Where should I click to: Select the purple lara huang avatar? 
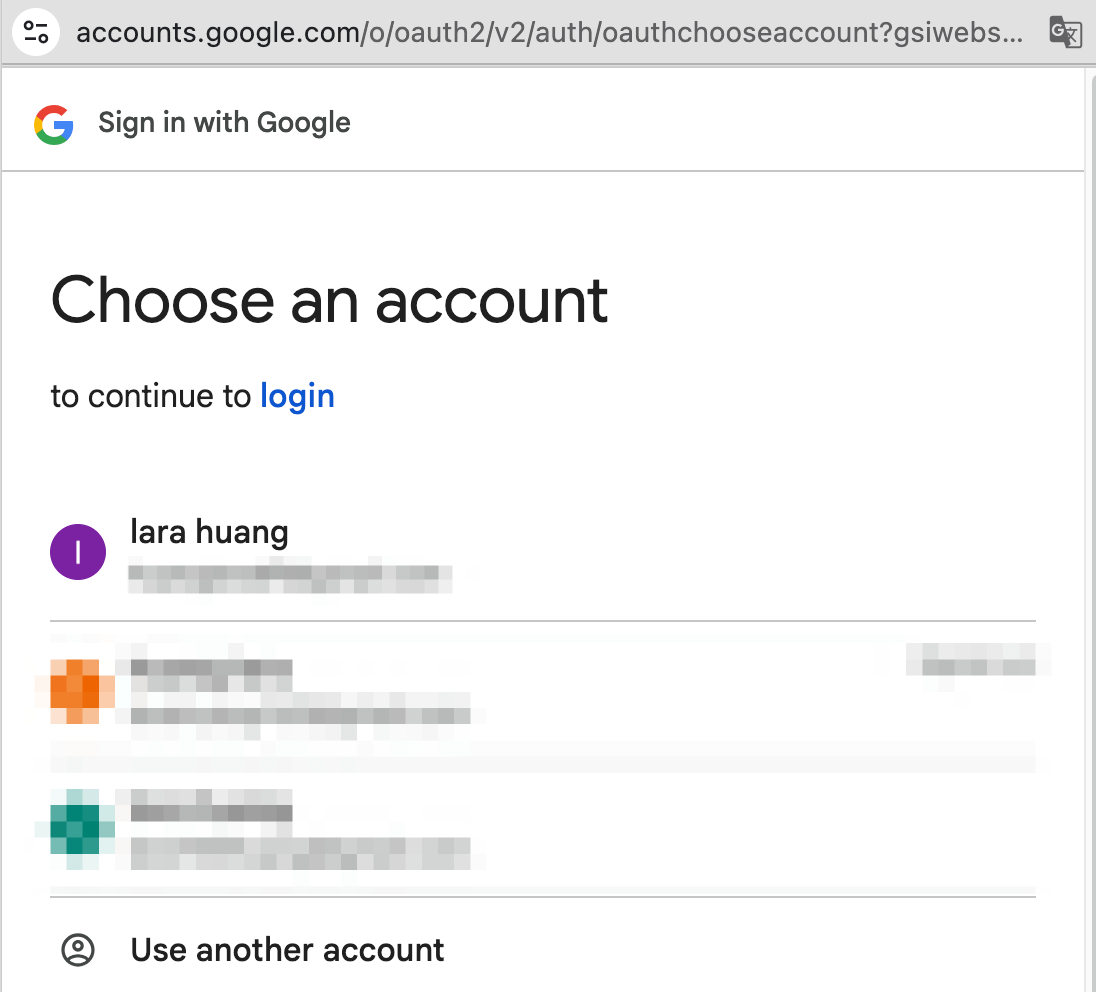point(78,552)
